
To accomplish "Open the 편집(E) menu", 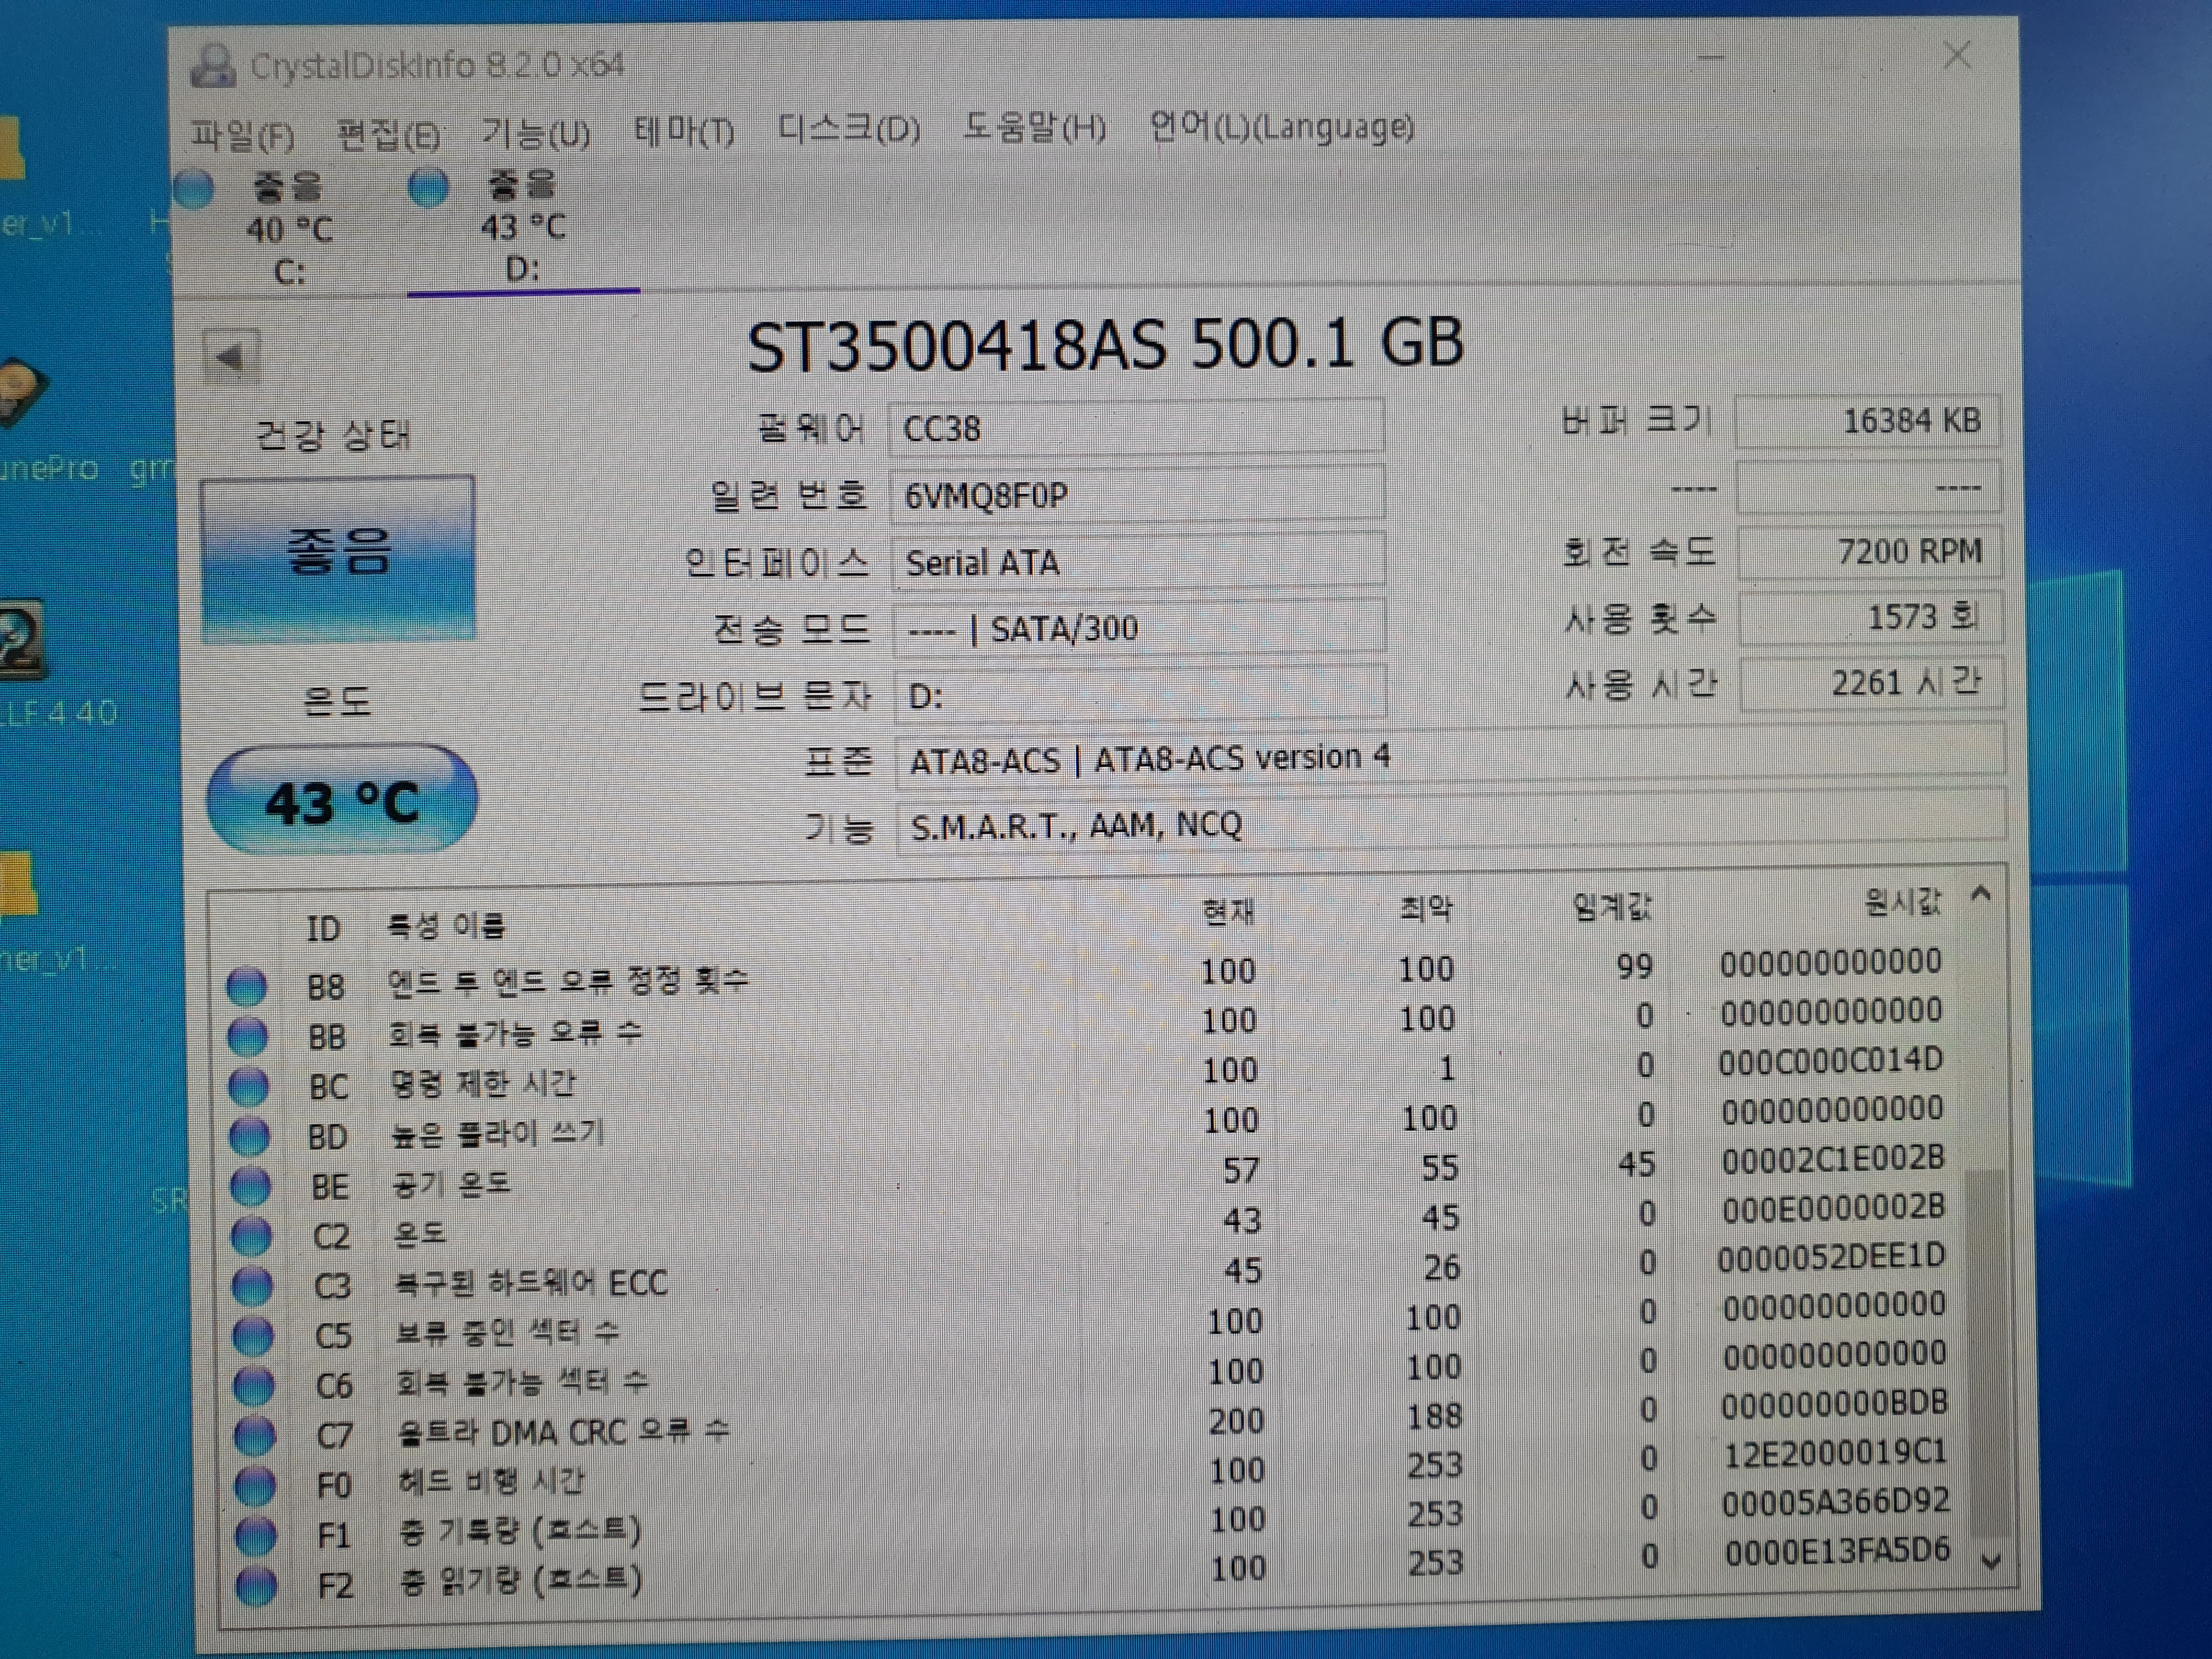I will [x=389, y=134].
